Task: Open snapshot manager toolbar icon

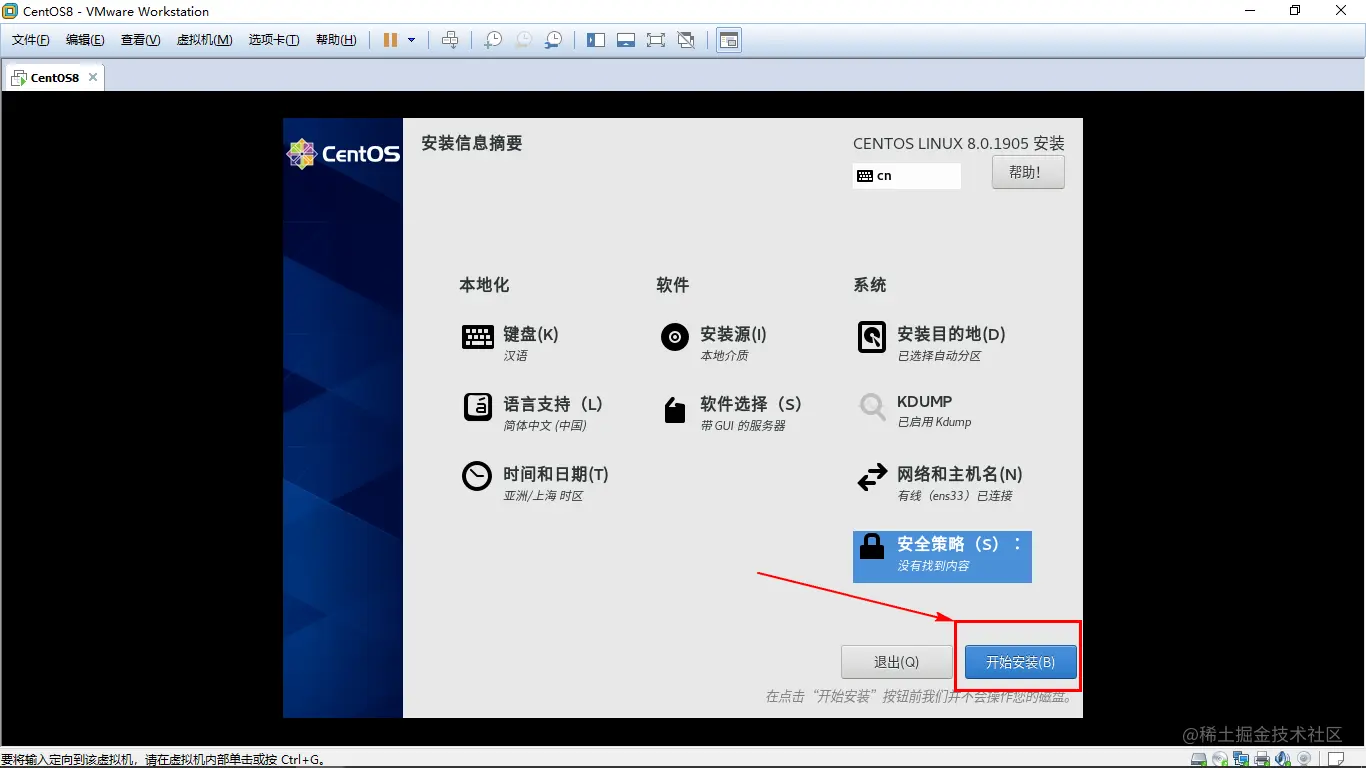Action: click(x=553, y=40)
